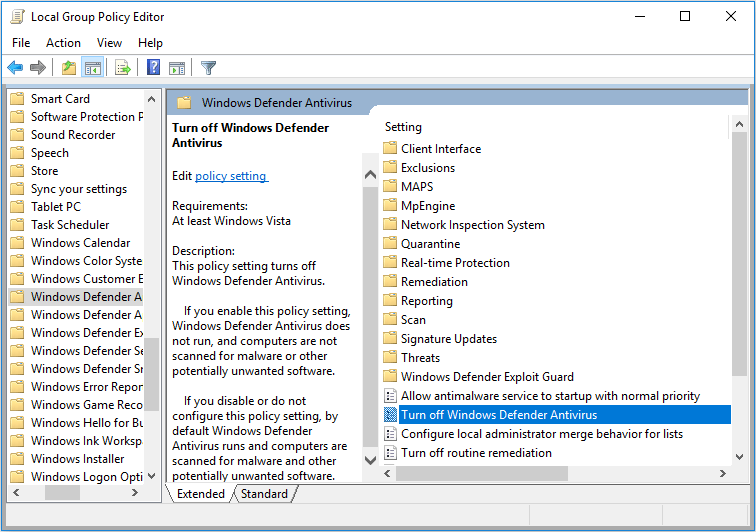Click the blue Help question mark icon

153,68
